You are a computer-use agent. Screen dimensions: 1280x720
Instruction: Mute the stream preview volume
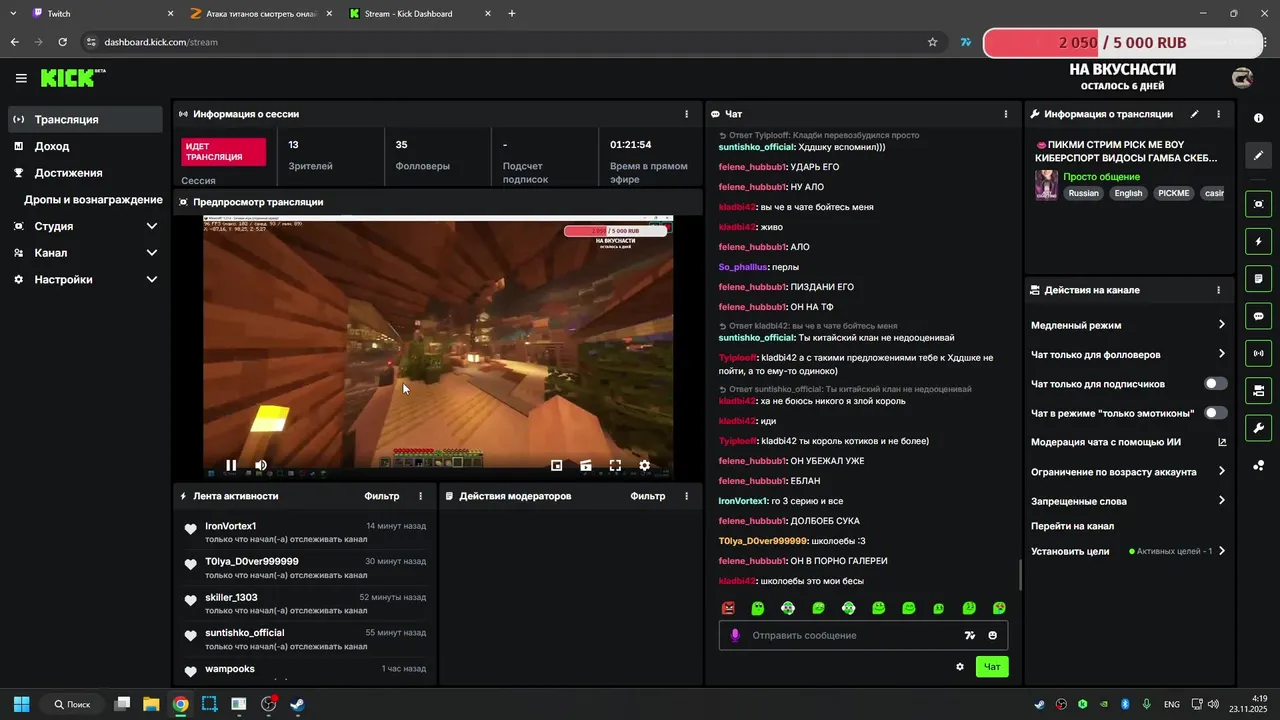pos(261,465)
